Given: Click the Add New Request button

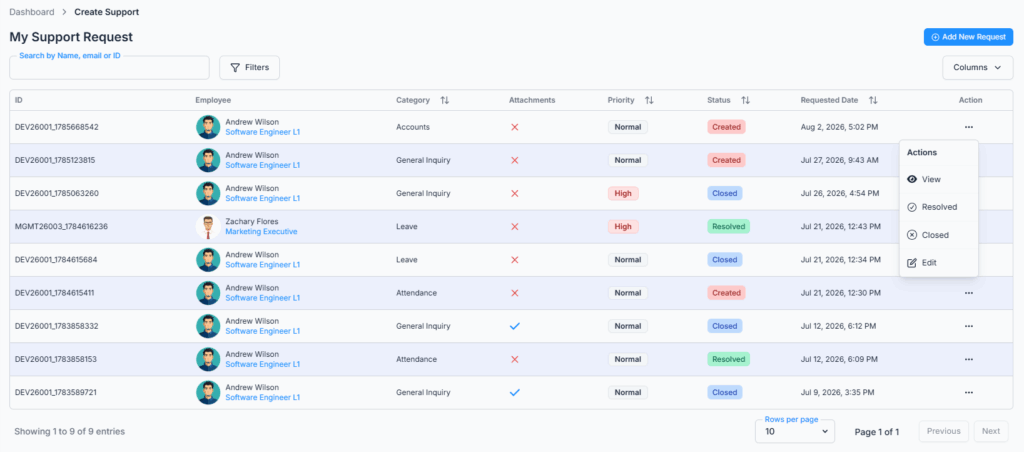Looking at the screenshot, I should click(x=968, y=37).
